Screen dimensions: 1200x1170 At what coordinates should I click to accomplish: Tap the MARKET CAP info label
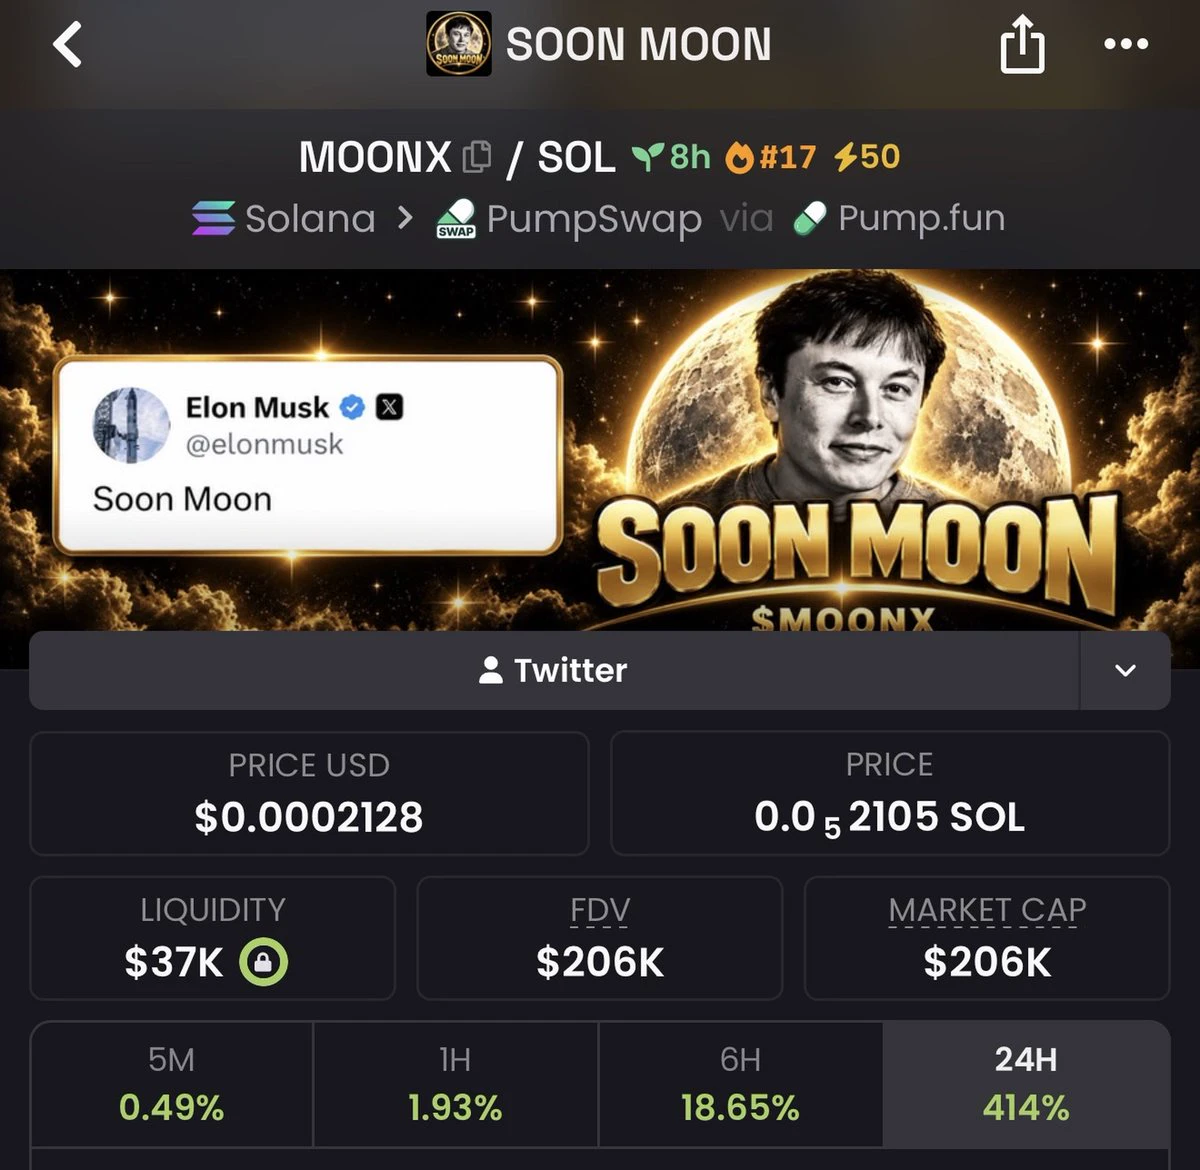click(x=987, y=910)
